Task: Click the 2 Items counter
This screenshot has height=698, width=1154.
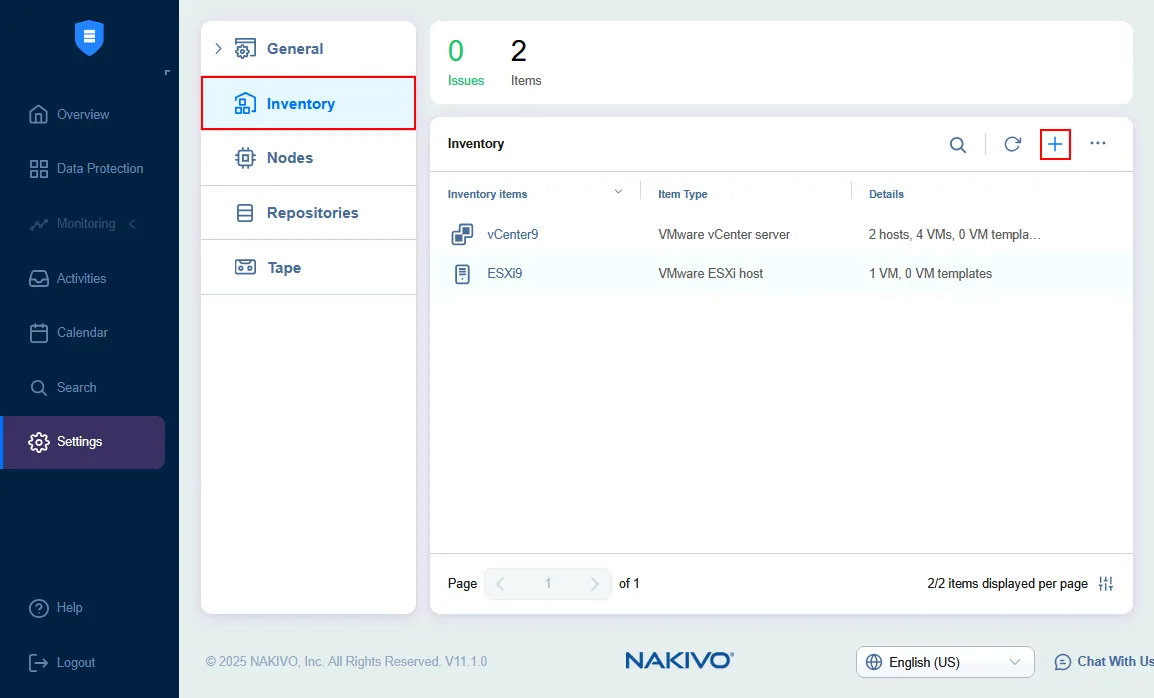Action: [x=525, y=63]
